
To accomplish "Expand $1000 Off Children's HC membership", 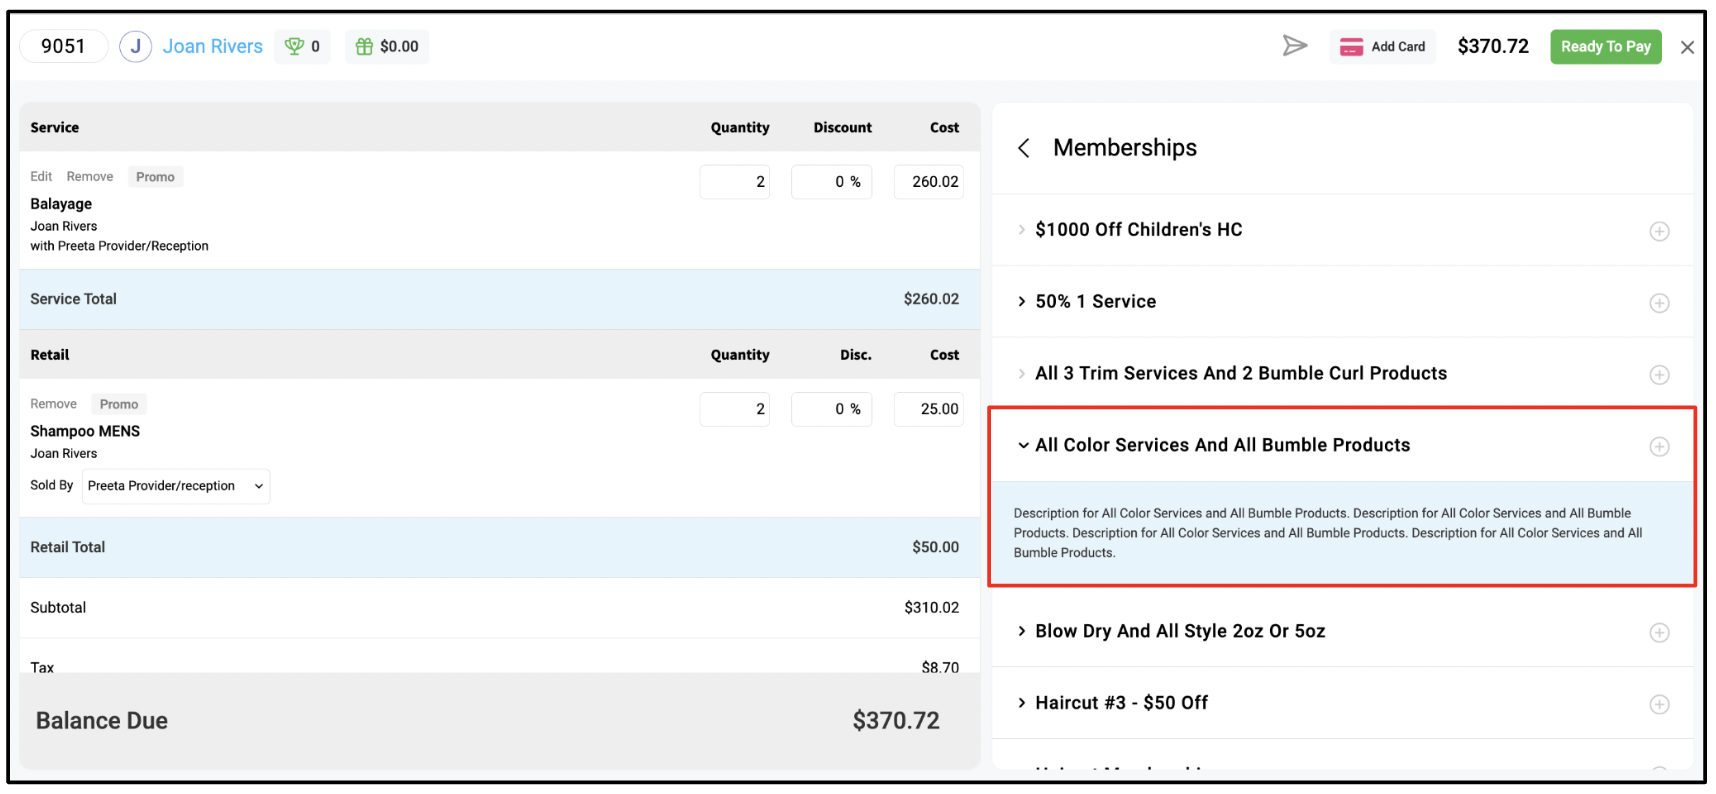I will (1021, 230).
